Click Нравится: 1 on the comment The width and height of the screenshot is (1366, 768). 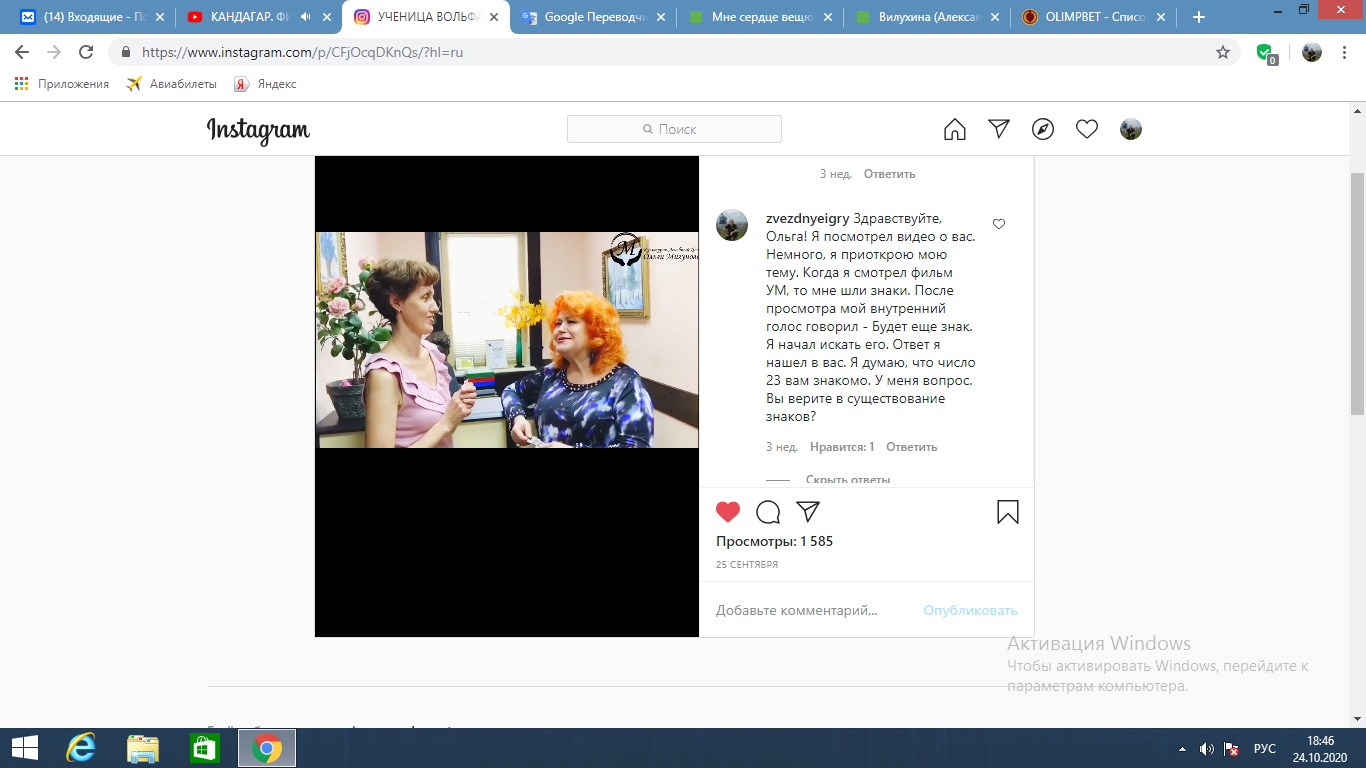(x=842, y=447)
